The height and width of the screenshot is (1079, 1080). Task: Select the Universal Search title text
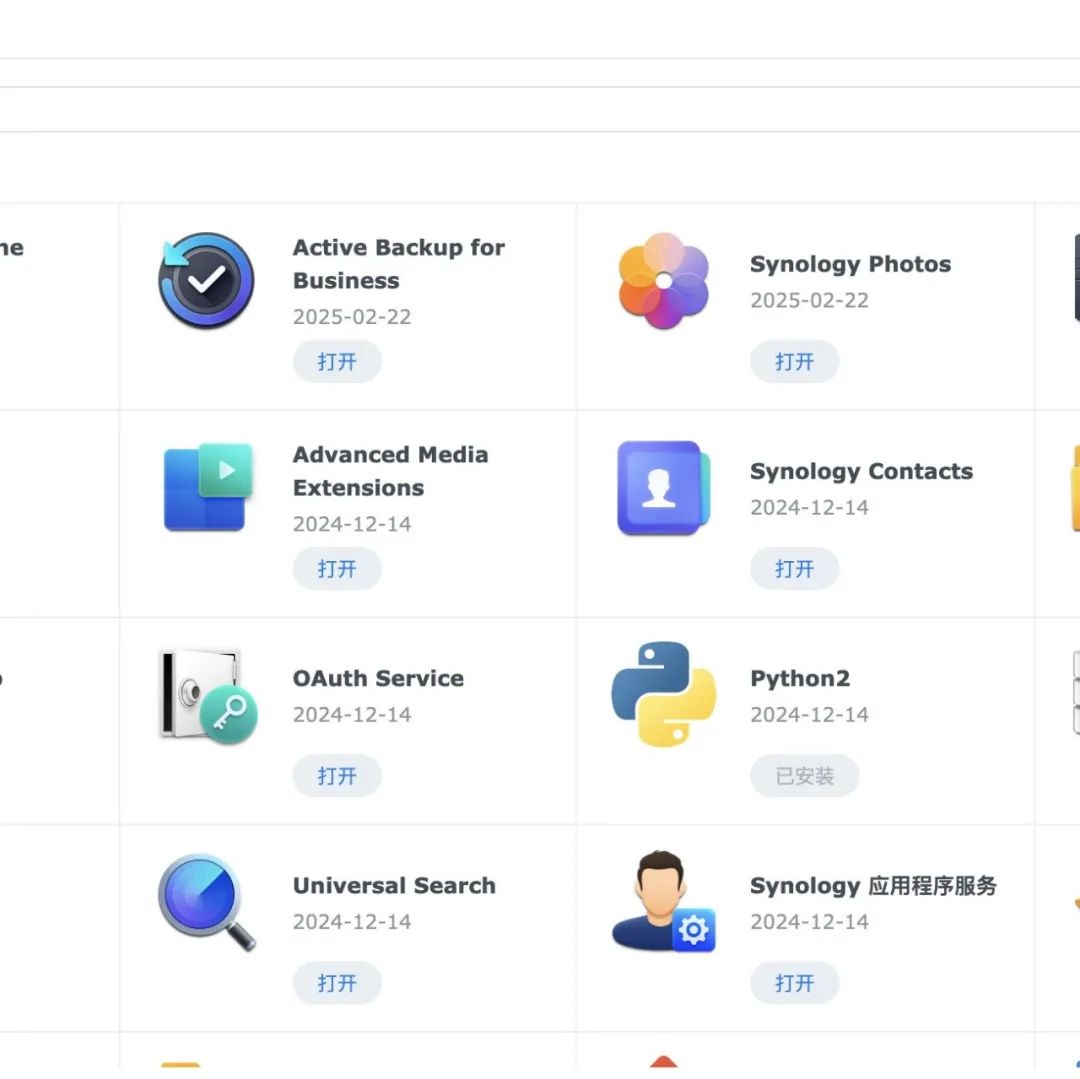coord(394,886)
